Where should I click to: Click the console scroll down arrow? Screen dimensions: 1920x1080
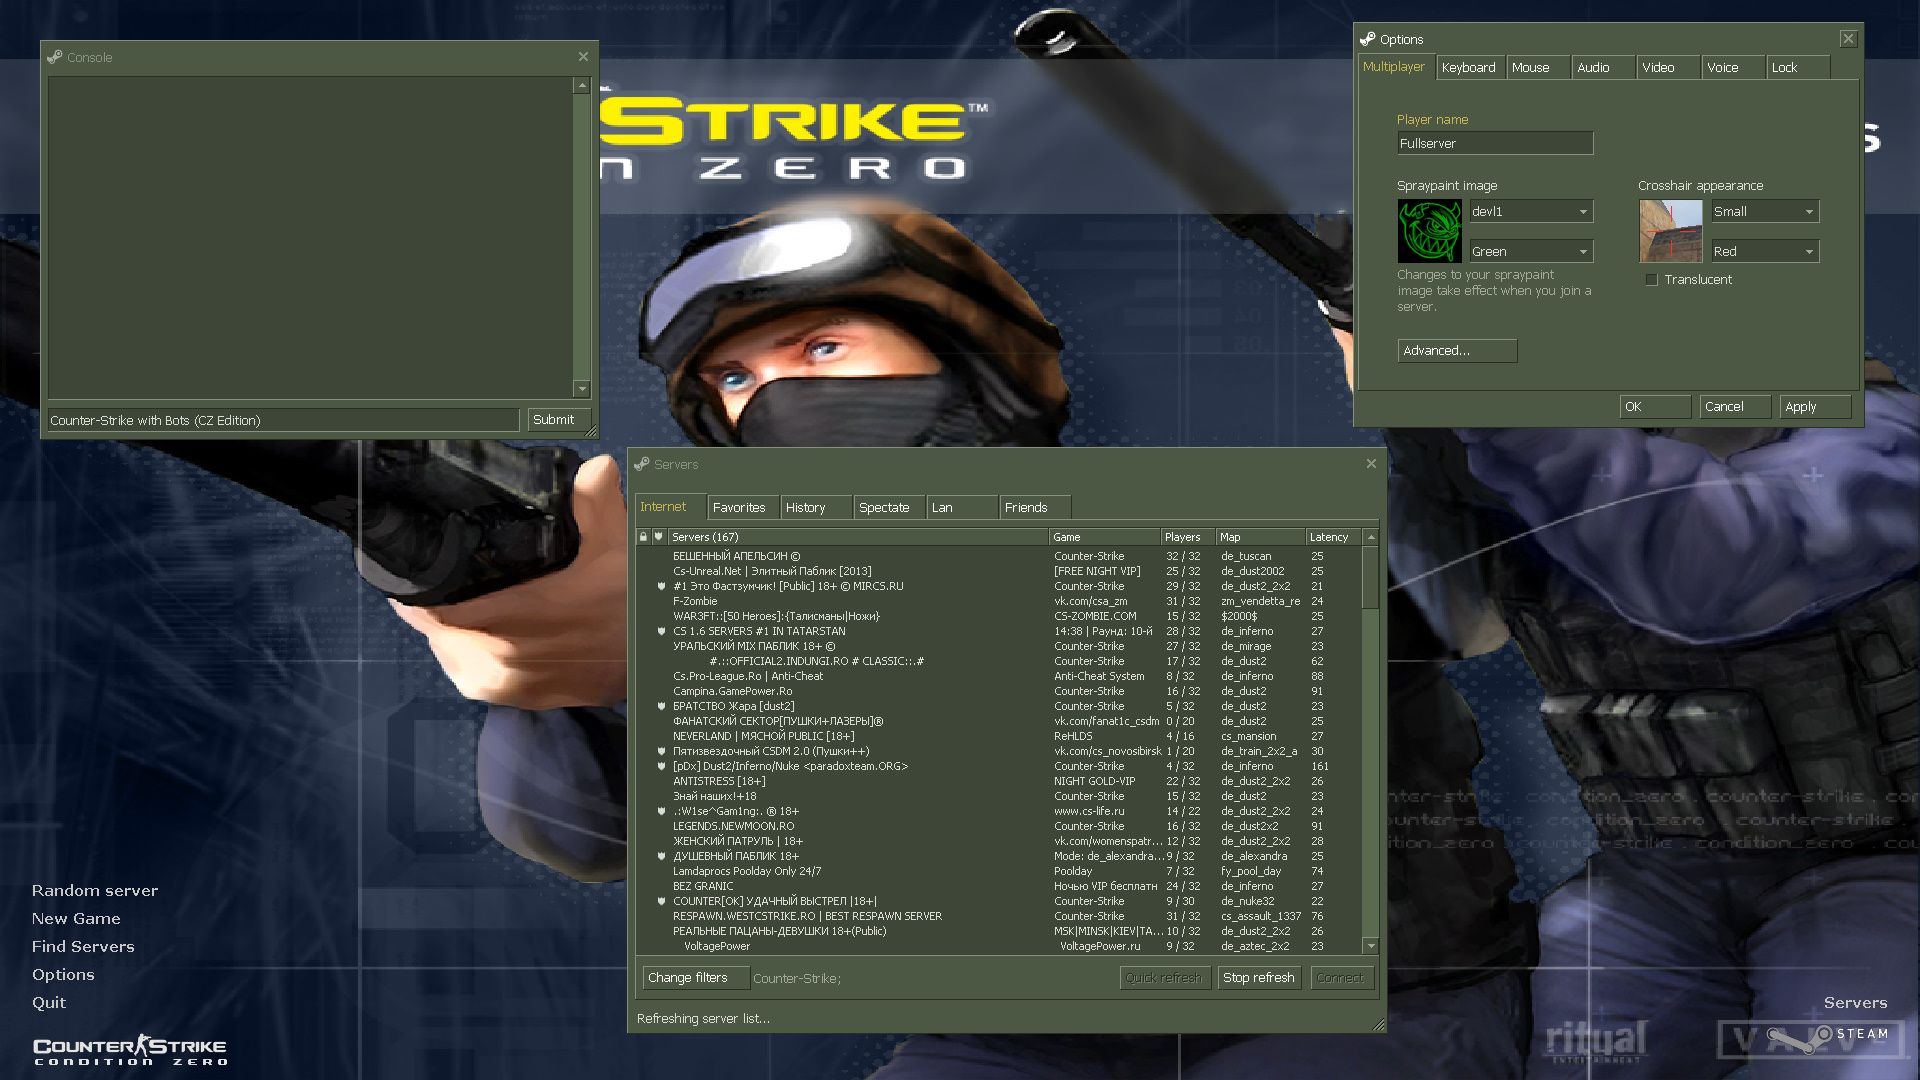click(x=582, y=388)
